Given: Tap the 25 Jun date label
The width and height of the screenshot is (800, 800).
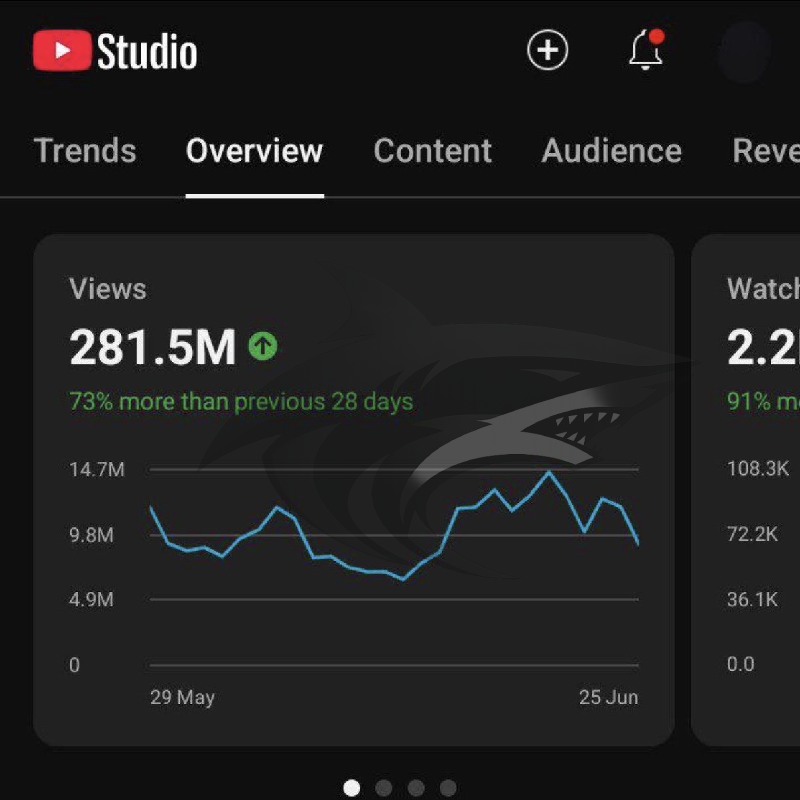Looking at the screenshot, I should [x=608, y=697].
